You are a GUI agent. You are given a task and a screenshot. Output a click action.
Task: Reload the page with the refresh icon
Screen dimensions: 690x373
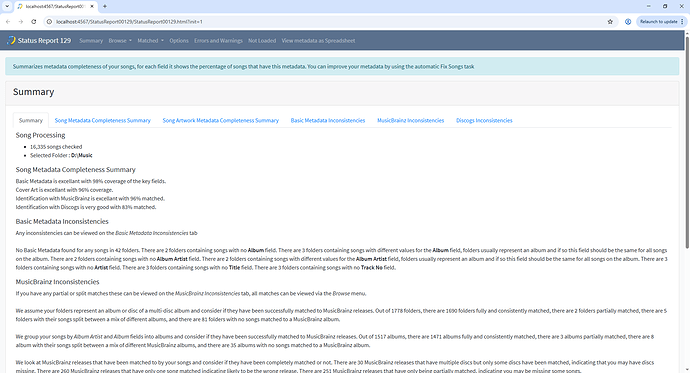click(x=33, y=22)
